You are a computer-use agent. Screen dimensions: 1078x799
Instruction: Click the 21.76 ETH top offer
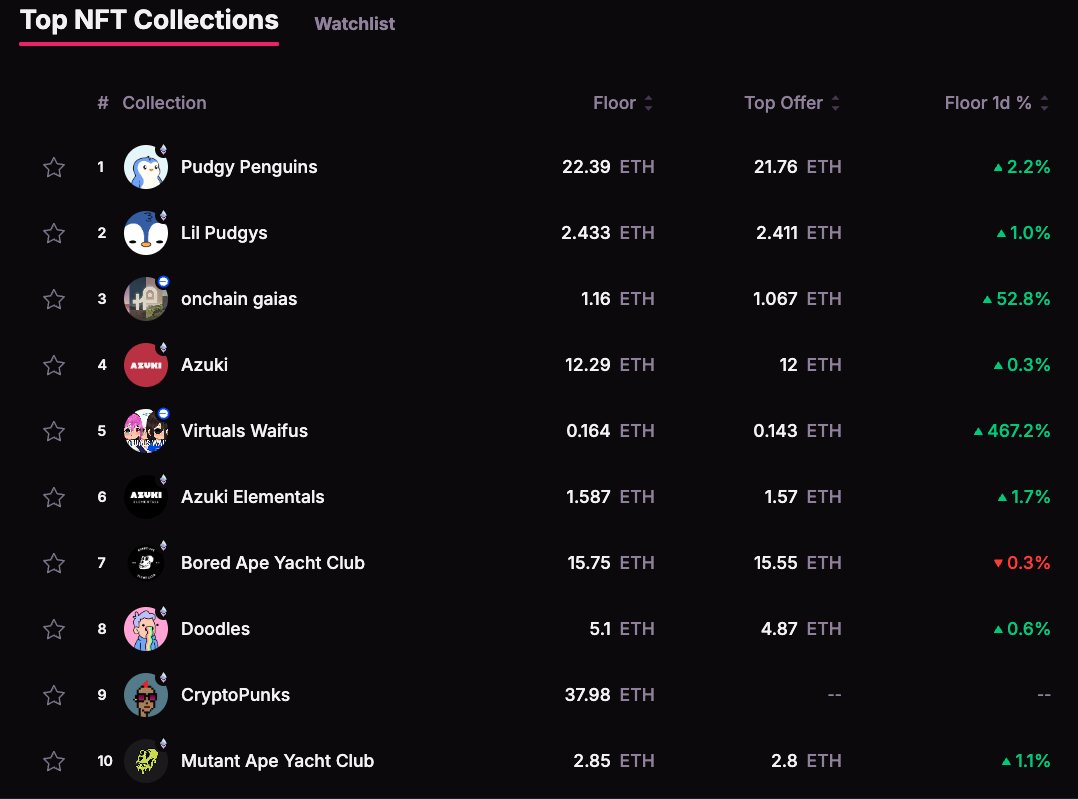tap(798, 167)
